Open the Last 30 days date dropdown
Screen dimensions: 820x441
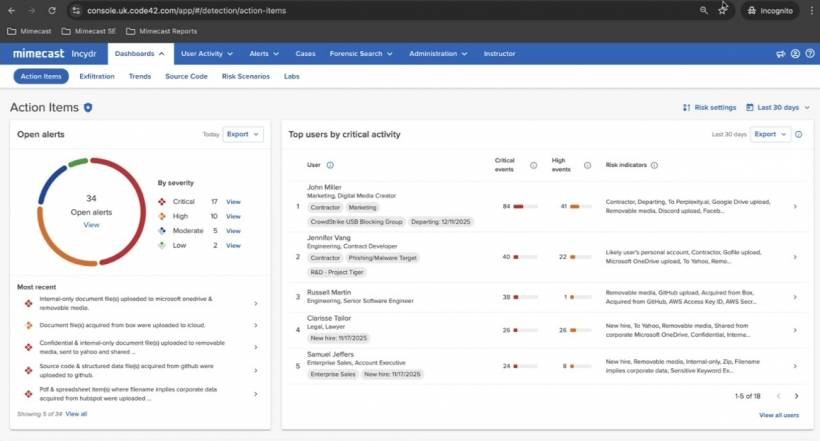point(778,107)
